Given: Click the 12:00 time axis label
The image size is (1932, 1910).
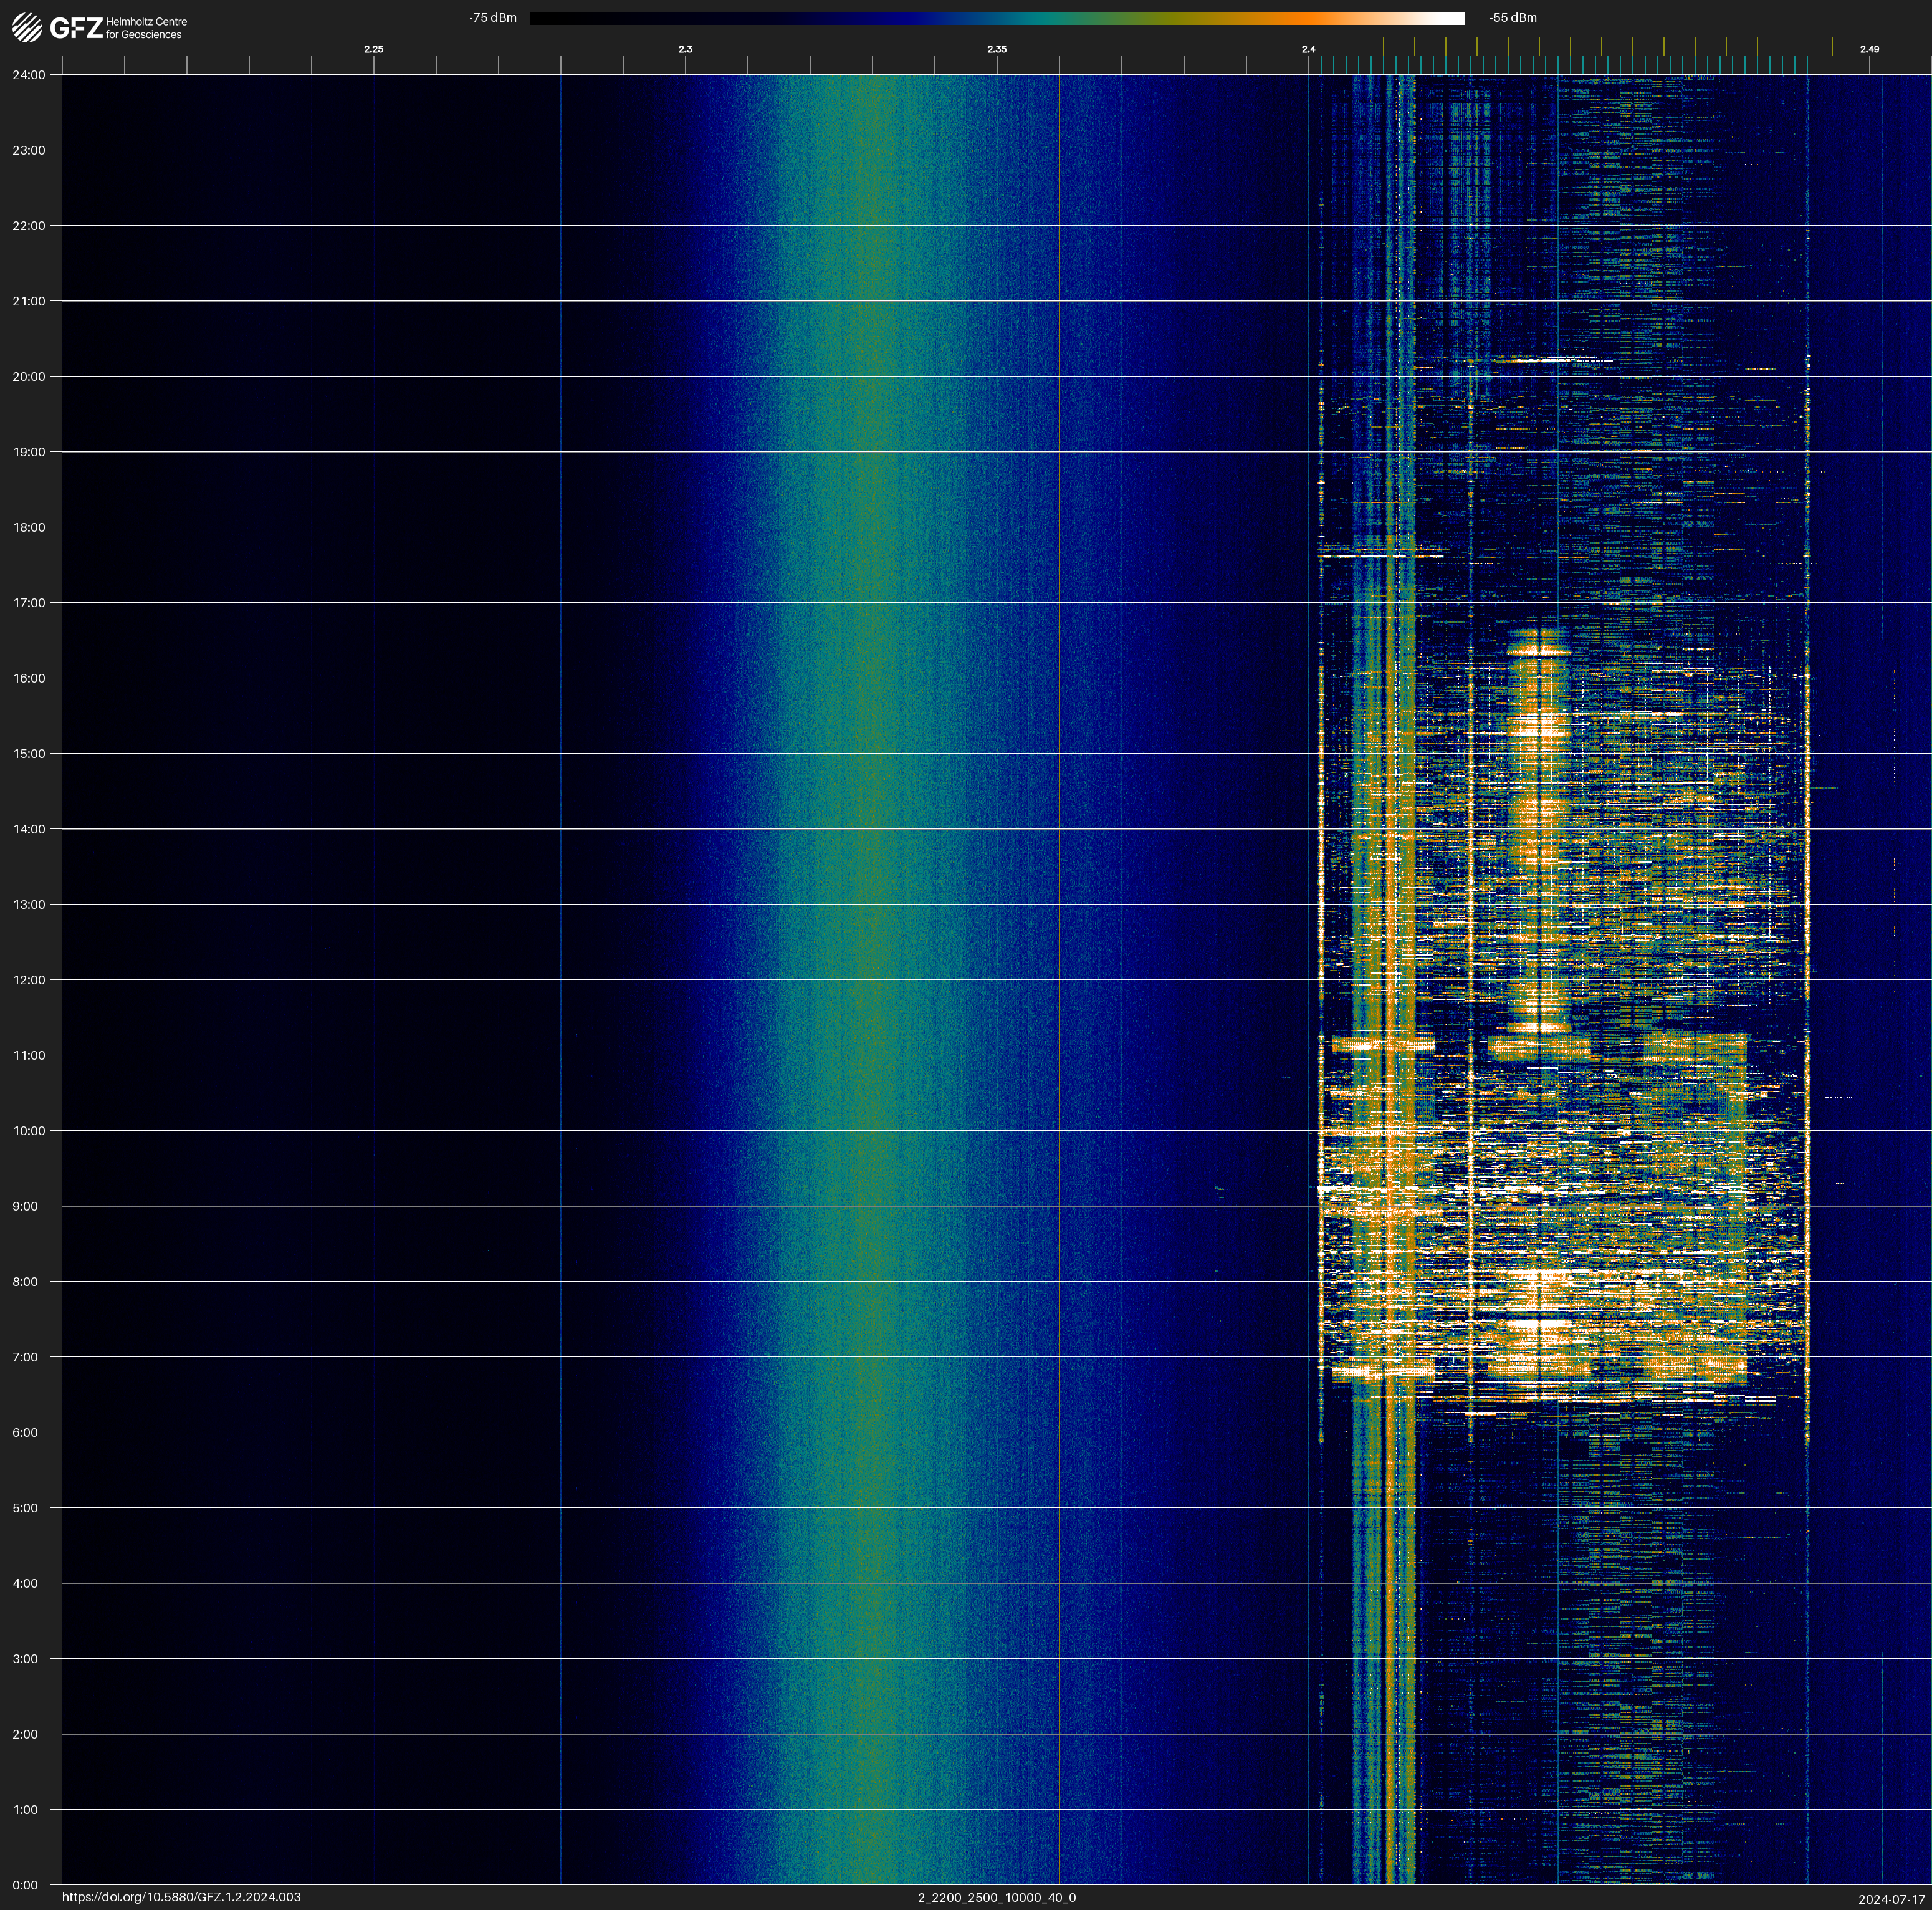Looking at the screenshot, I should coord(29,980).
